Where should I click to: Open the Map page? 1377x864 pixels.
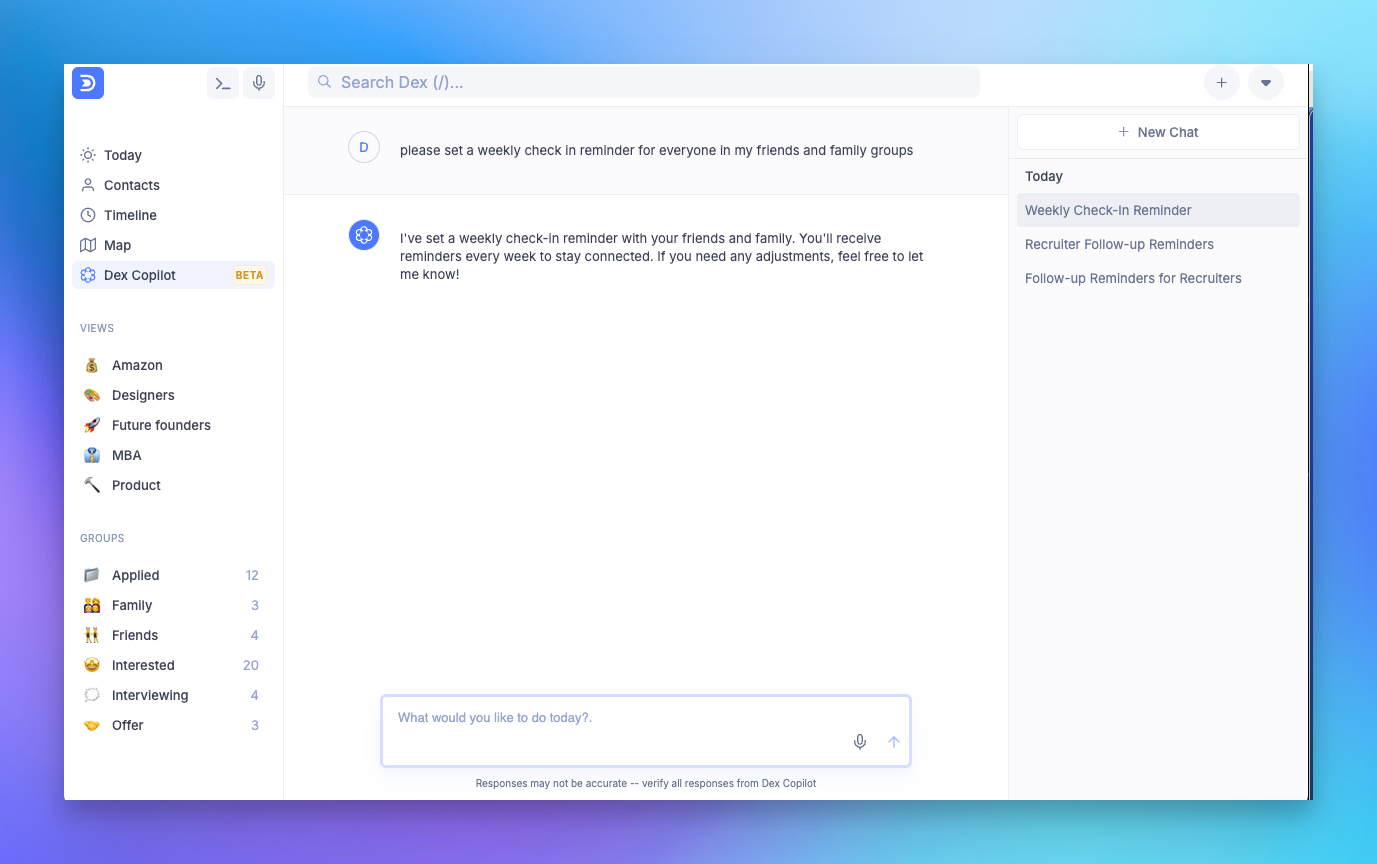pyautogui.click(x=173, y=245)
